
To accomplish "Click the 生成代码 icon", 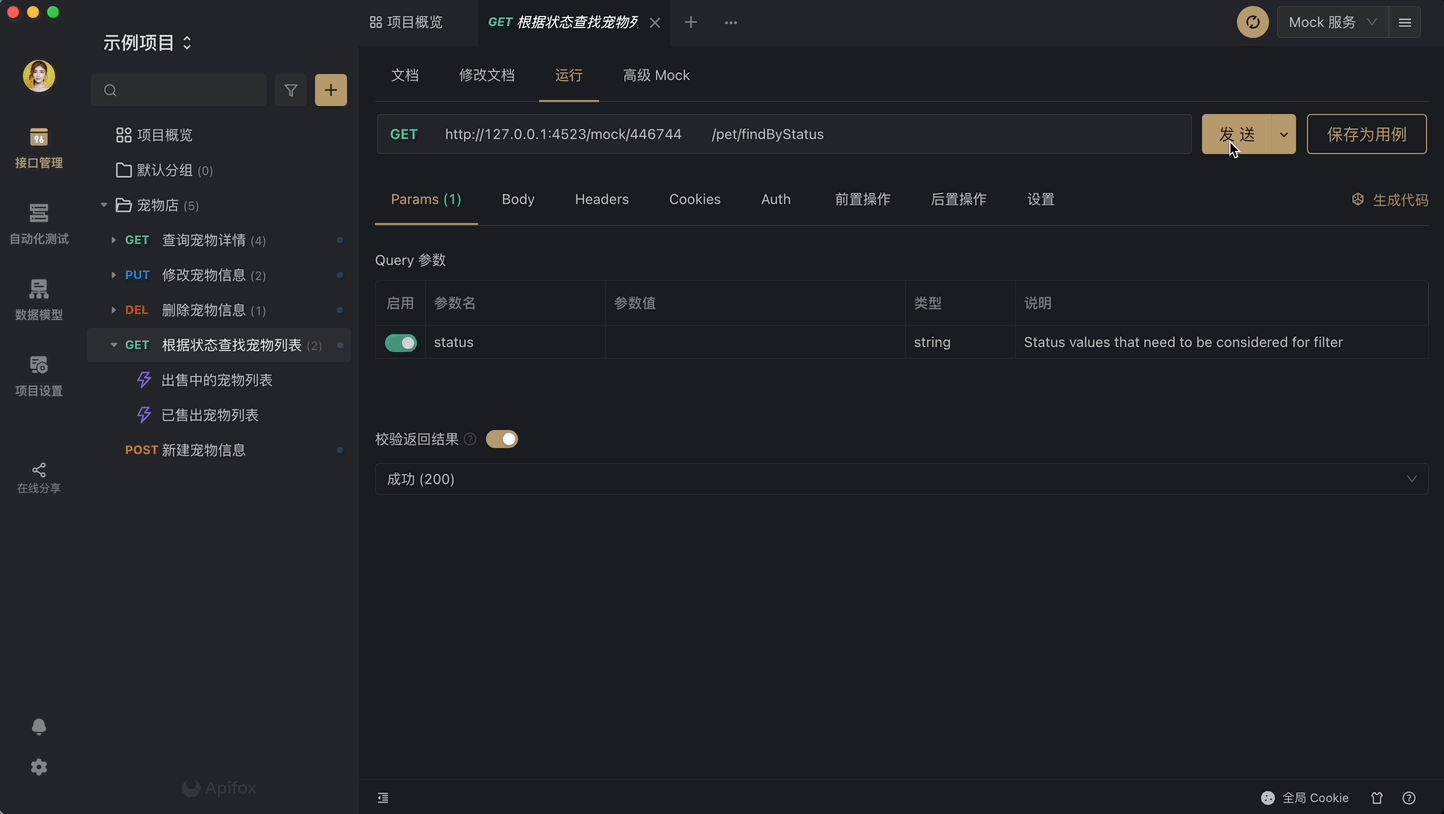I will 1357,199.
